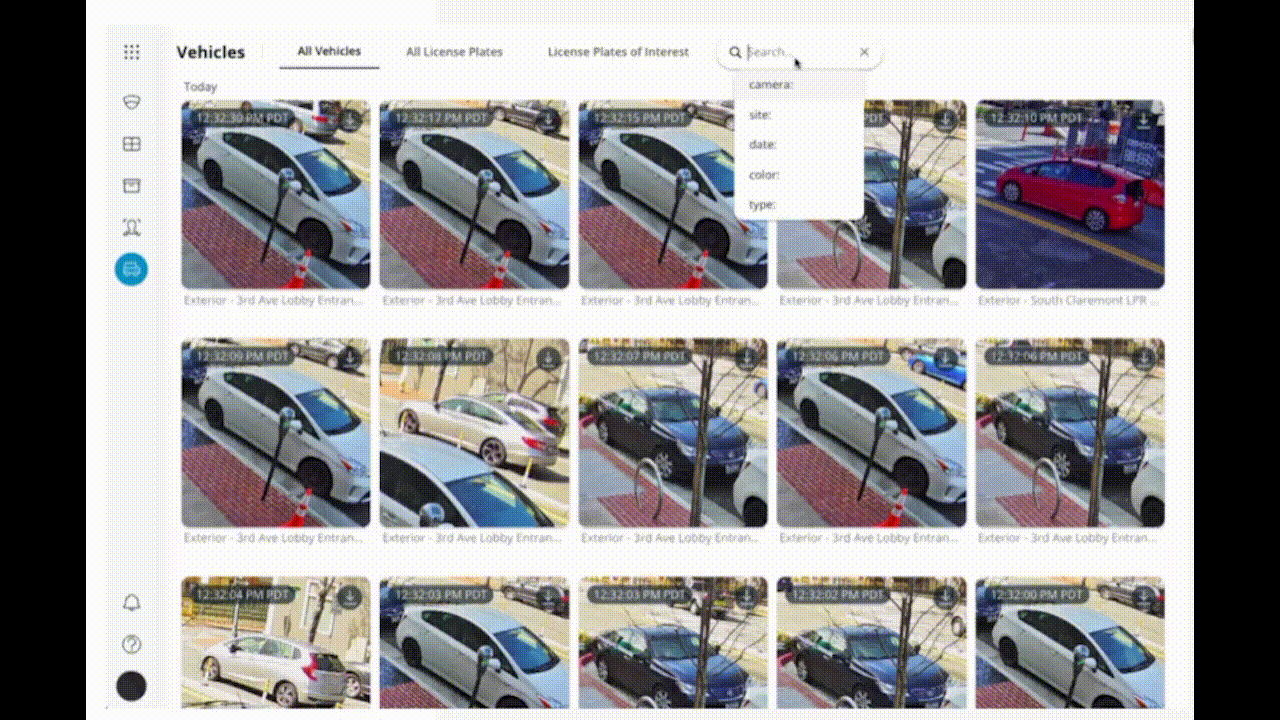Open the Archive sidebar icon
The width and height of the screenshot is (1280, 720).
[131, 185]
